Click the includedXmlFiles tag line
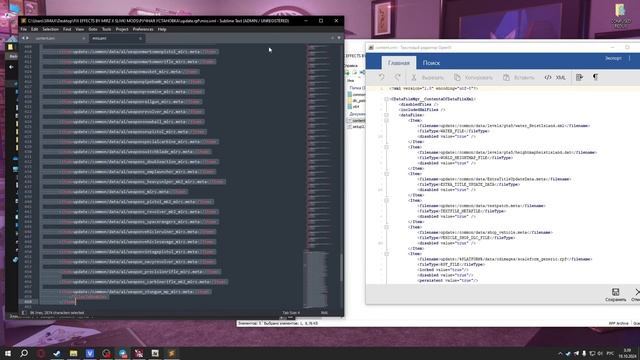Screen dimensions: 640x360 422,110
